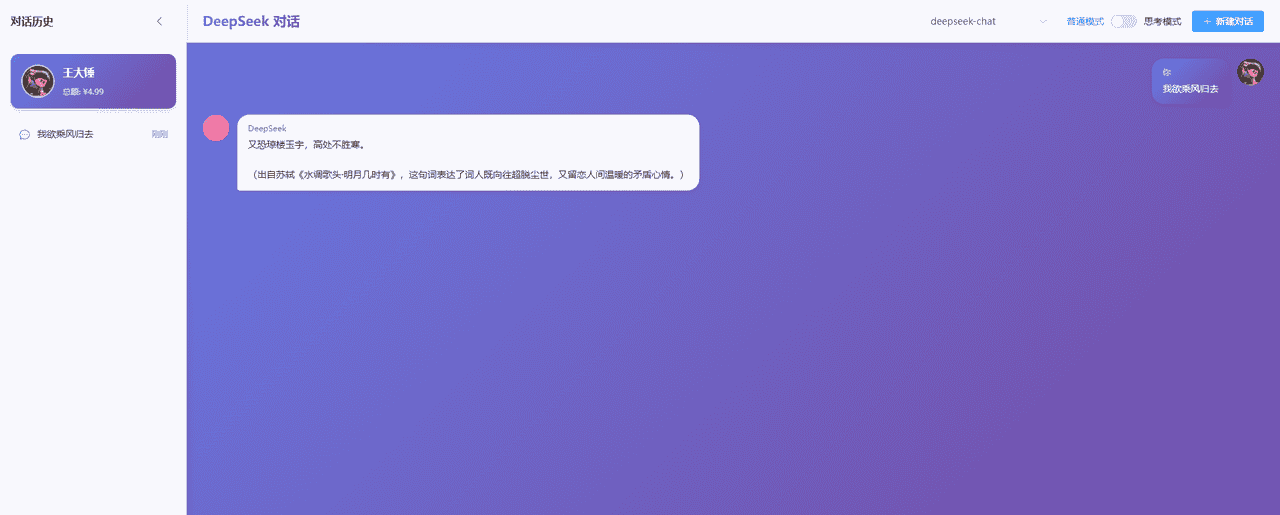
Task: Click the 总额: ¥4.99 balance text
Action: pos(83,91)
